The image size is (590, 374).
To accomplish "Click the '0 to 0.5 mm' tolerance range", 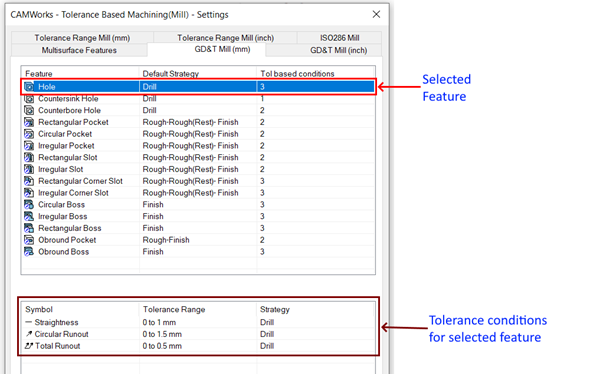I will click(162, 345).
